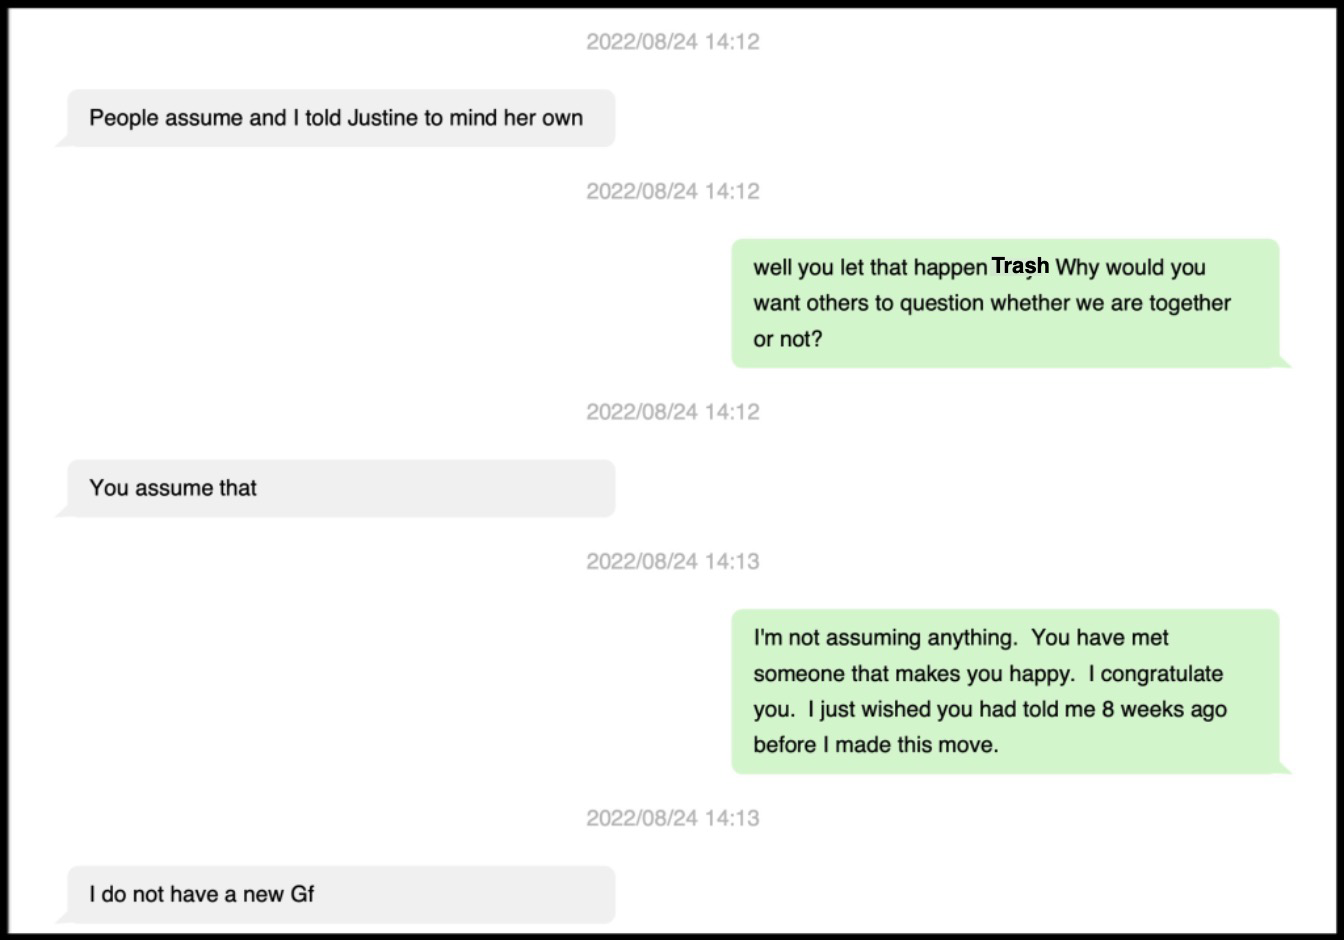
Task: Click the timestamp directly above "You assume that"
Action: tap(672, 412)
